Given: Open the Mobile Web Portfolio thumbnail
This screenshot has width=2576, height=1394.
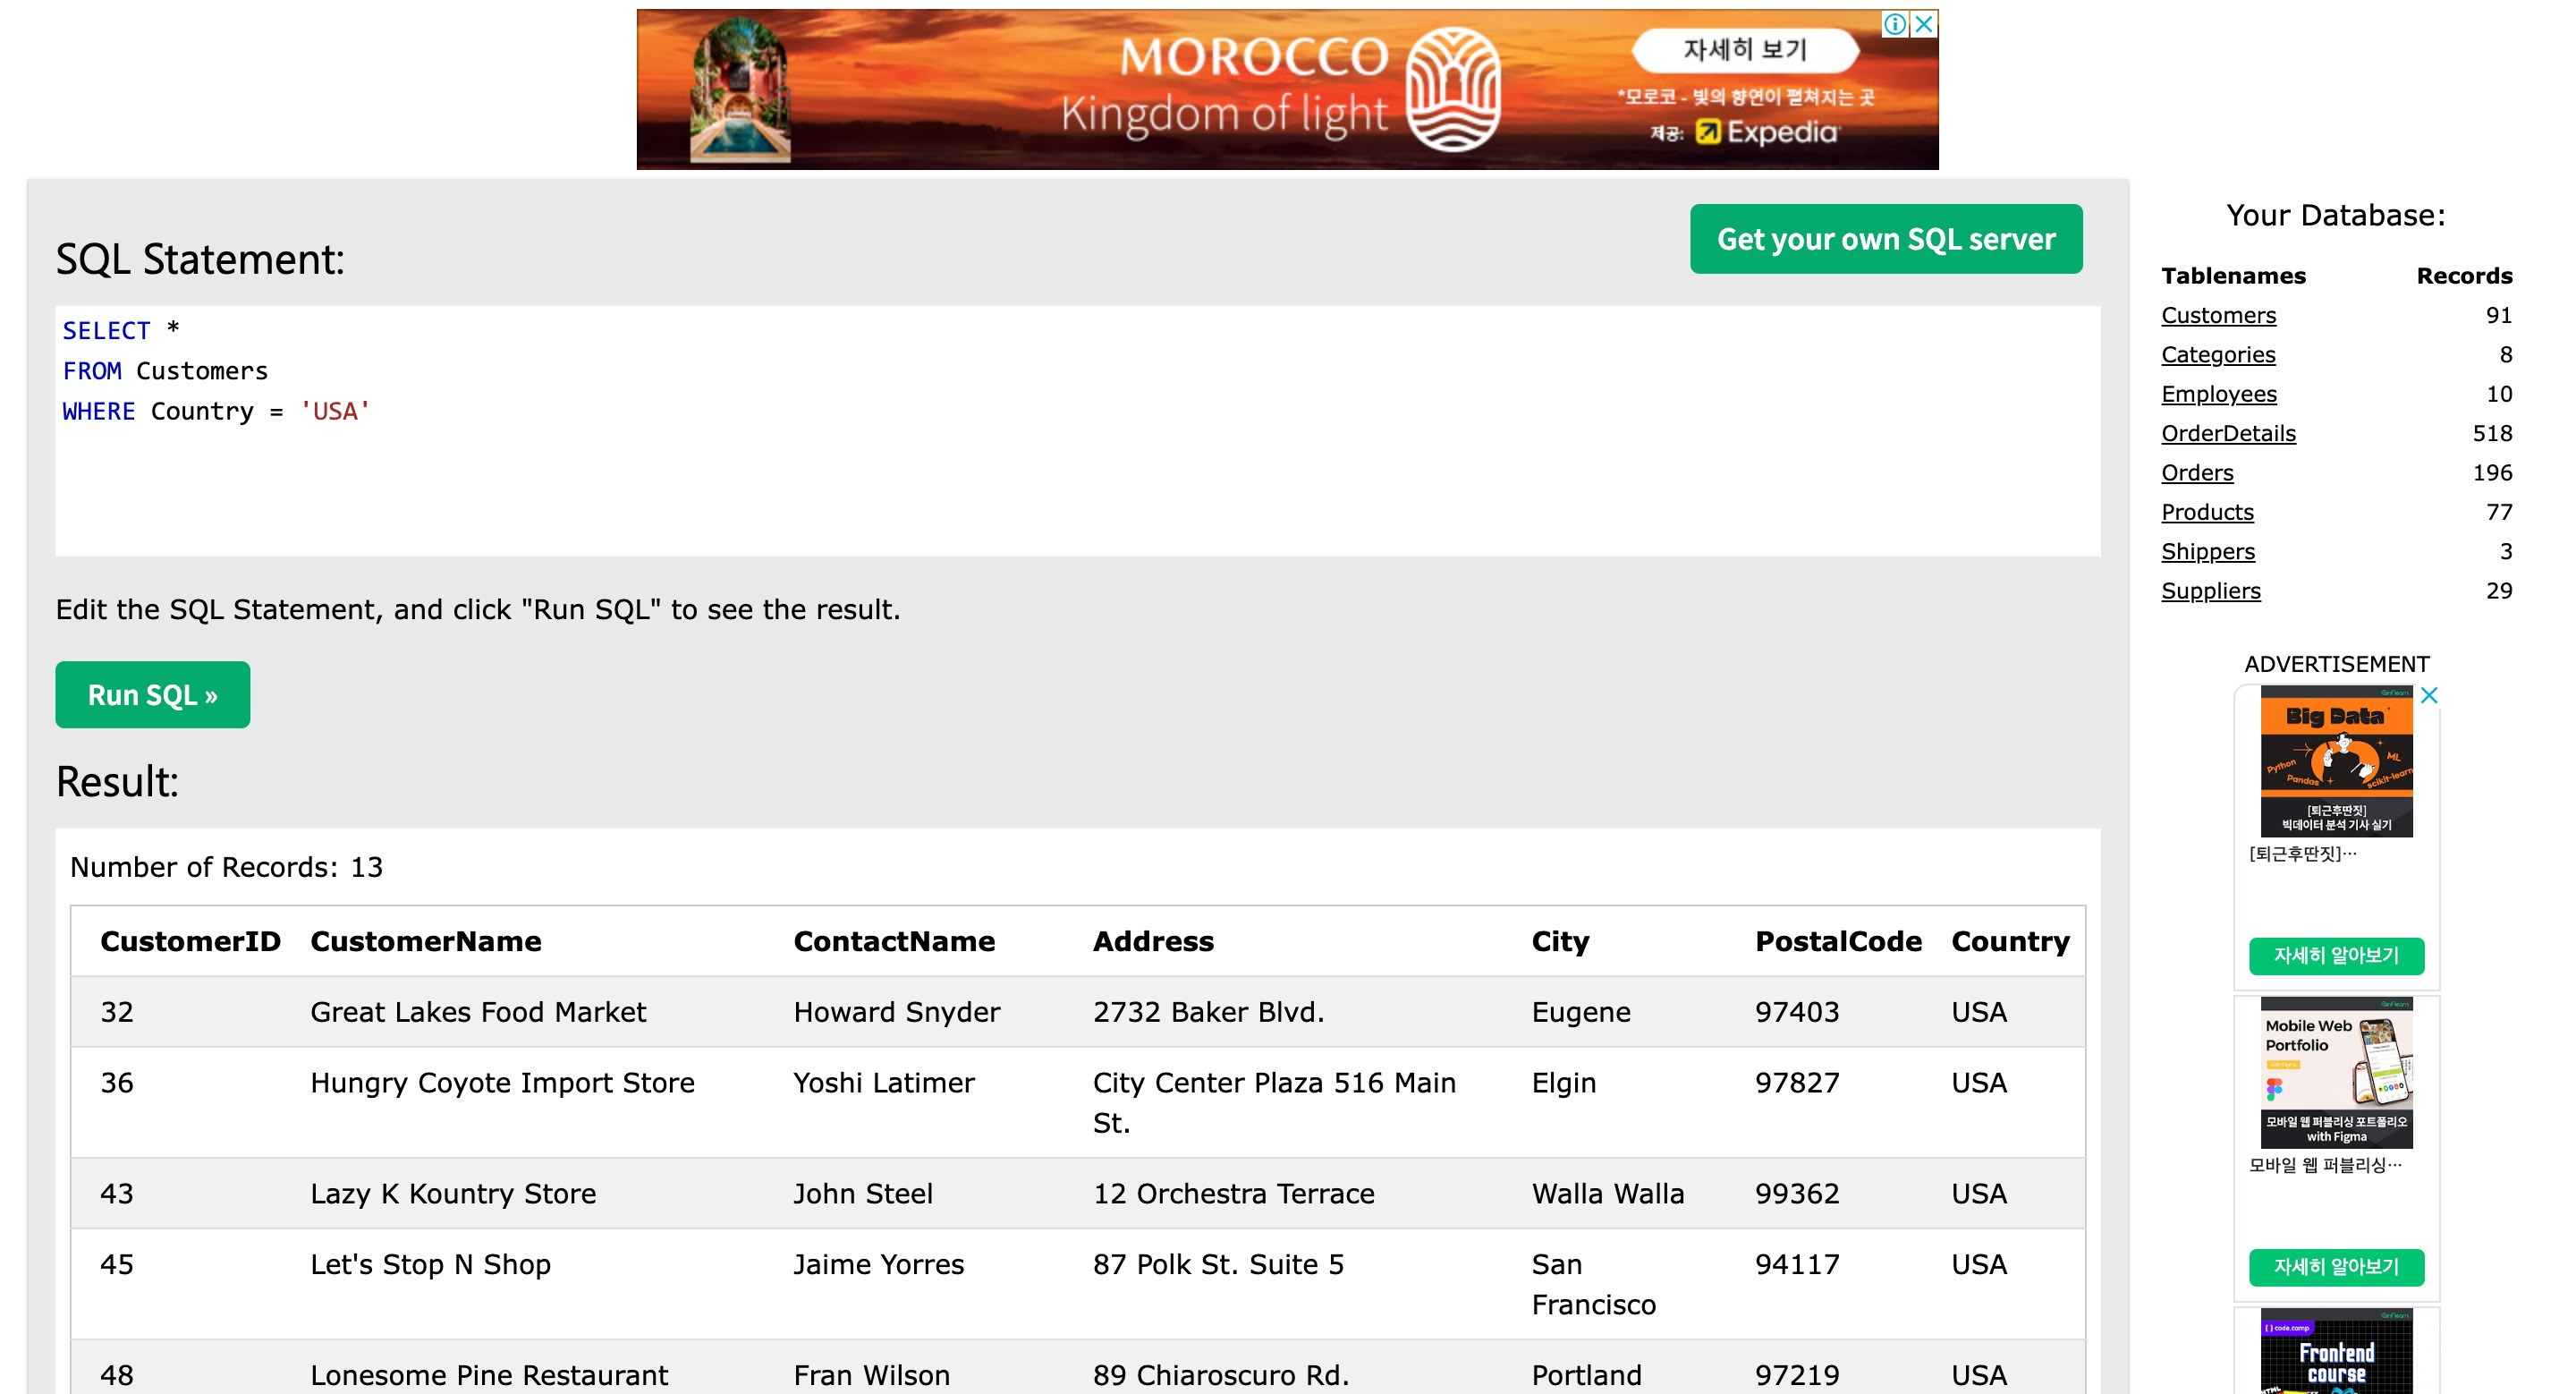Looking at the screenshot, I should coord(2336,1072).
